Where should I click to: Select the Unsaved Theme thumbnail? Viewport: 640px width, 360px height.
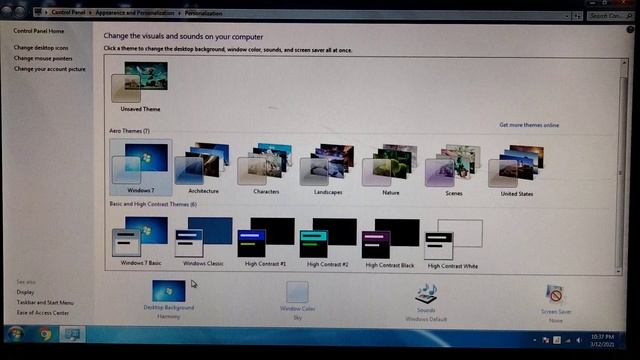140,82
